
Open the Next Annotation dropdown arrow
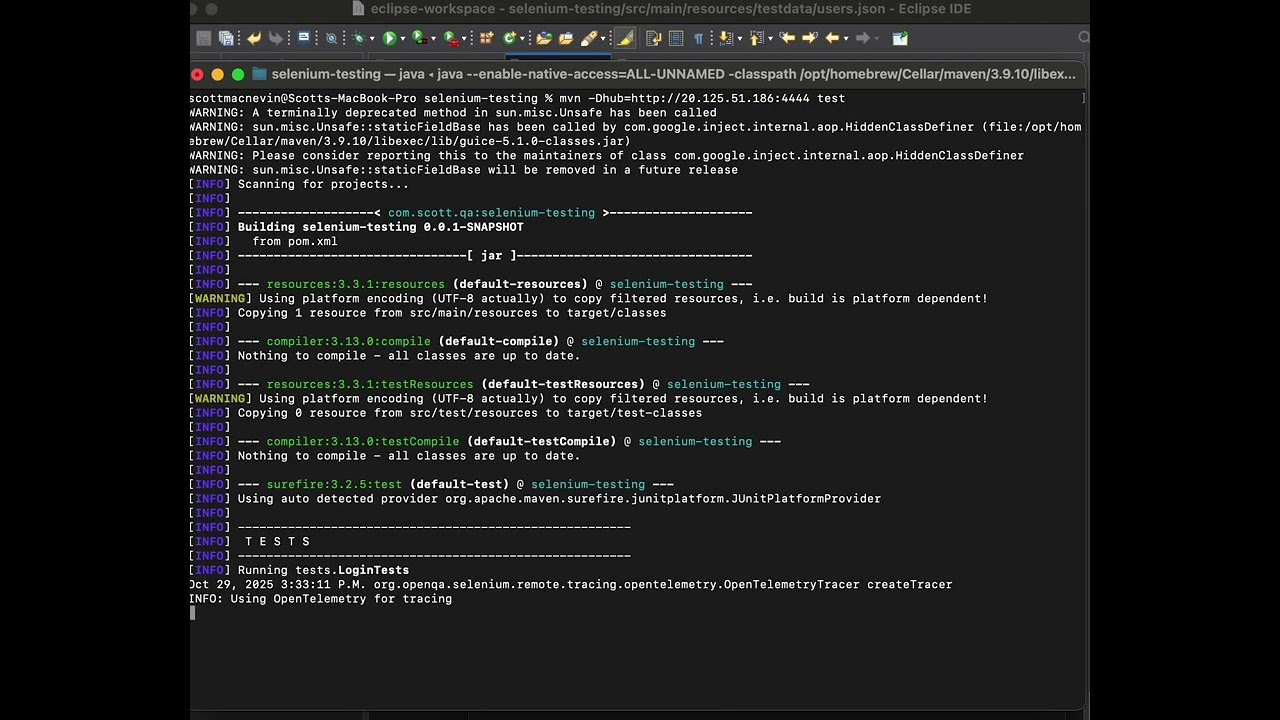(740, 39)
